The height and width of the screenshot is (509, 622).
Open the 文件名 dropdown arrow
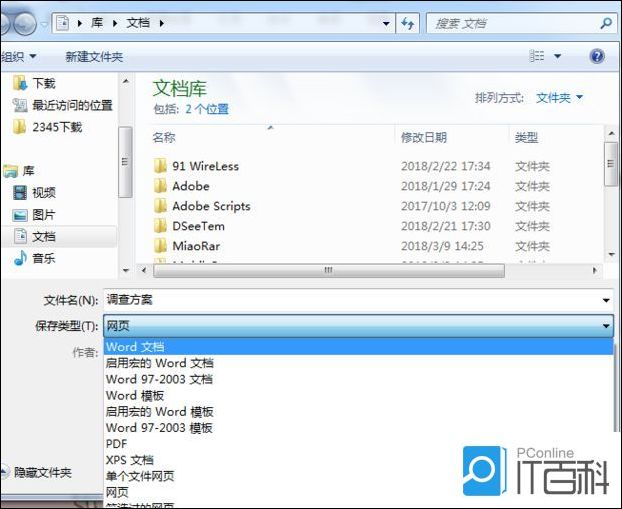(606, 300)
